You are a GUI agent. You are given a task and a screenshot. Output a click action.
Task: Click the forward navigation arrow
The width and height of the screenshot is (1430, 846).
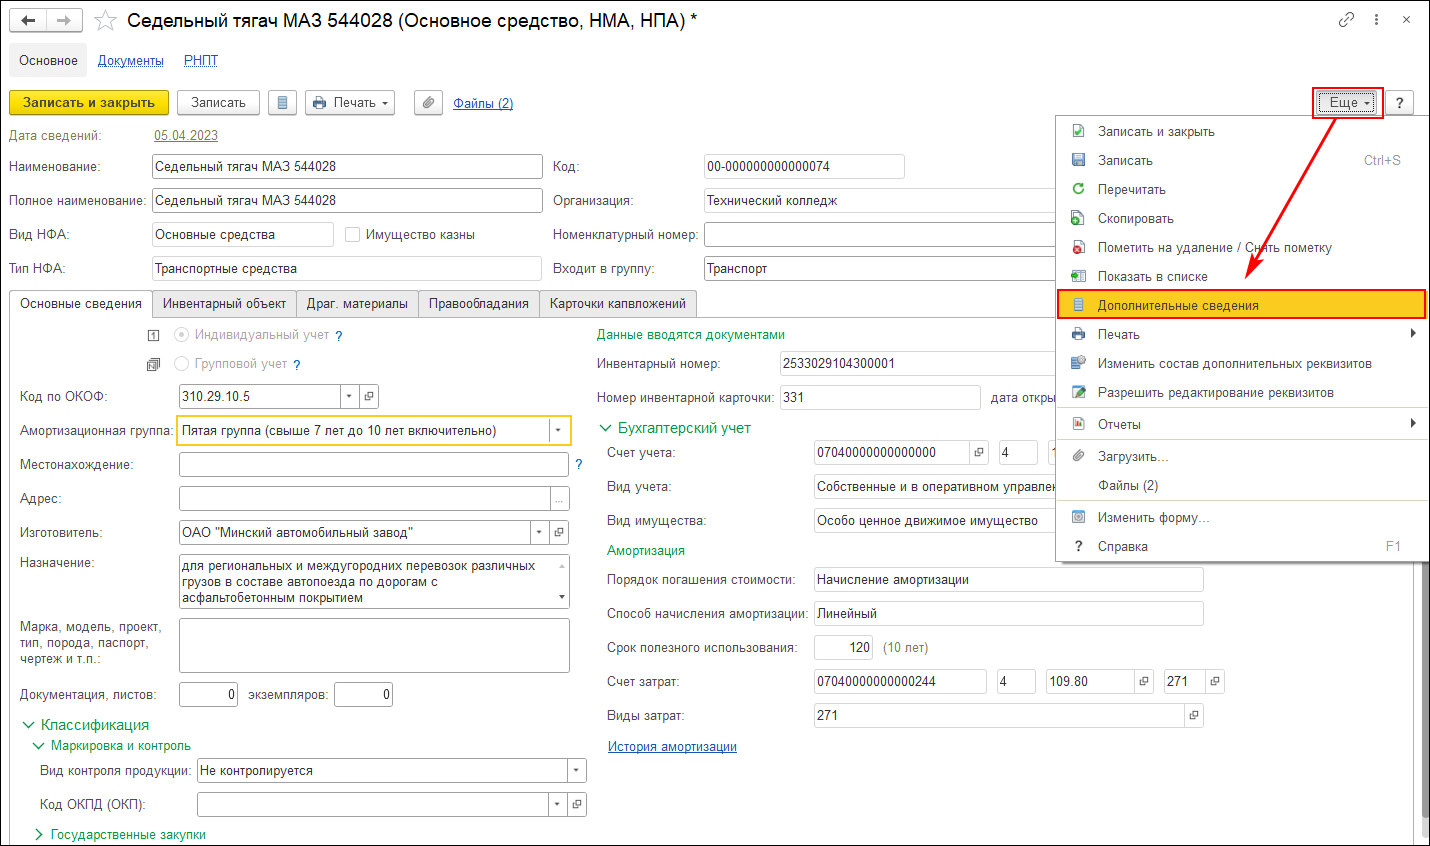[64, 20]
